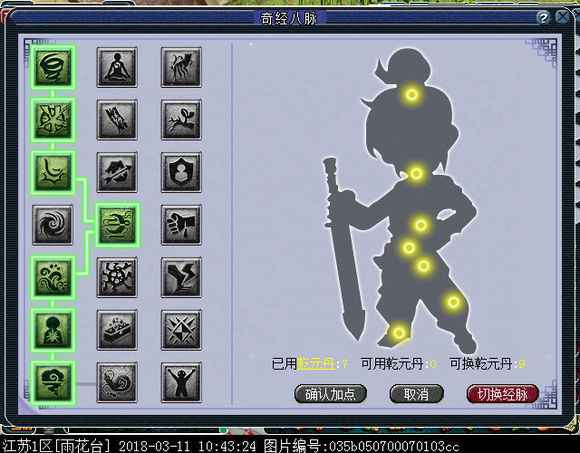
Task: Choose the turtle shell skill icon
Action: [x=117, y=278]
